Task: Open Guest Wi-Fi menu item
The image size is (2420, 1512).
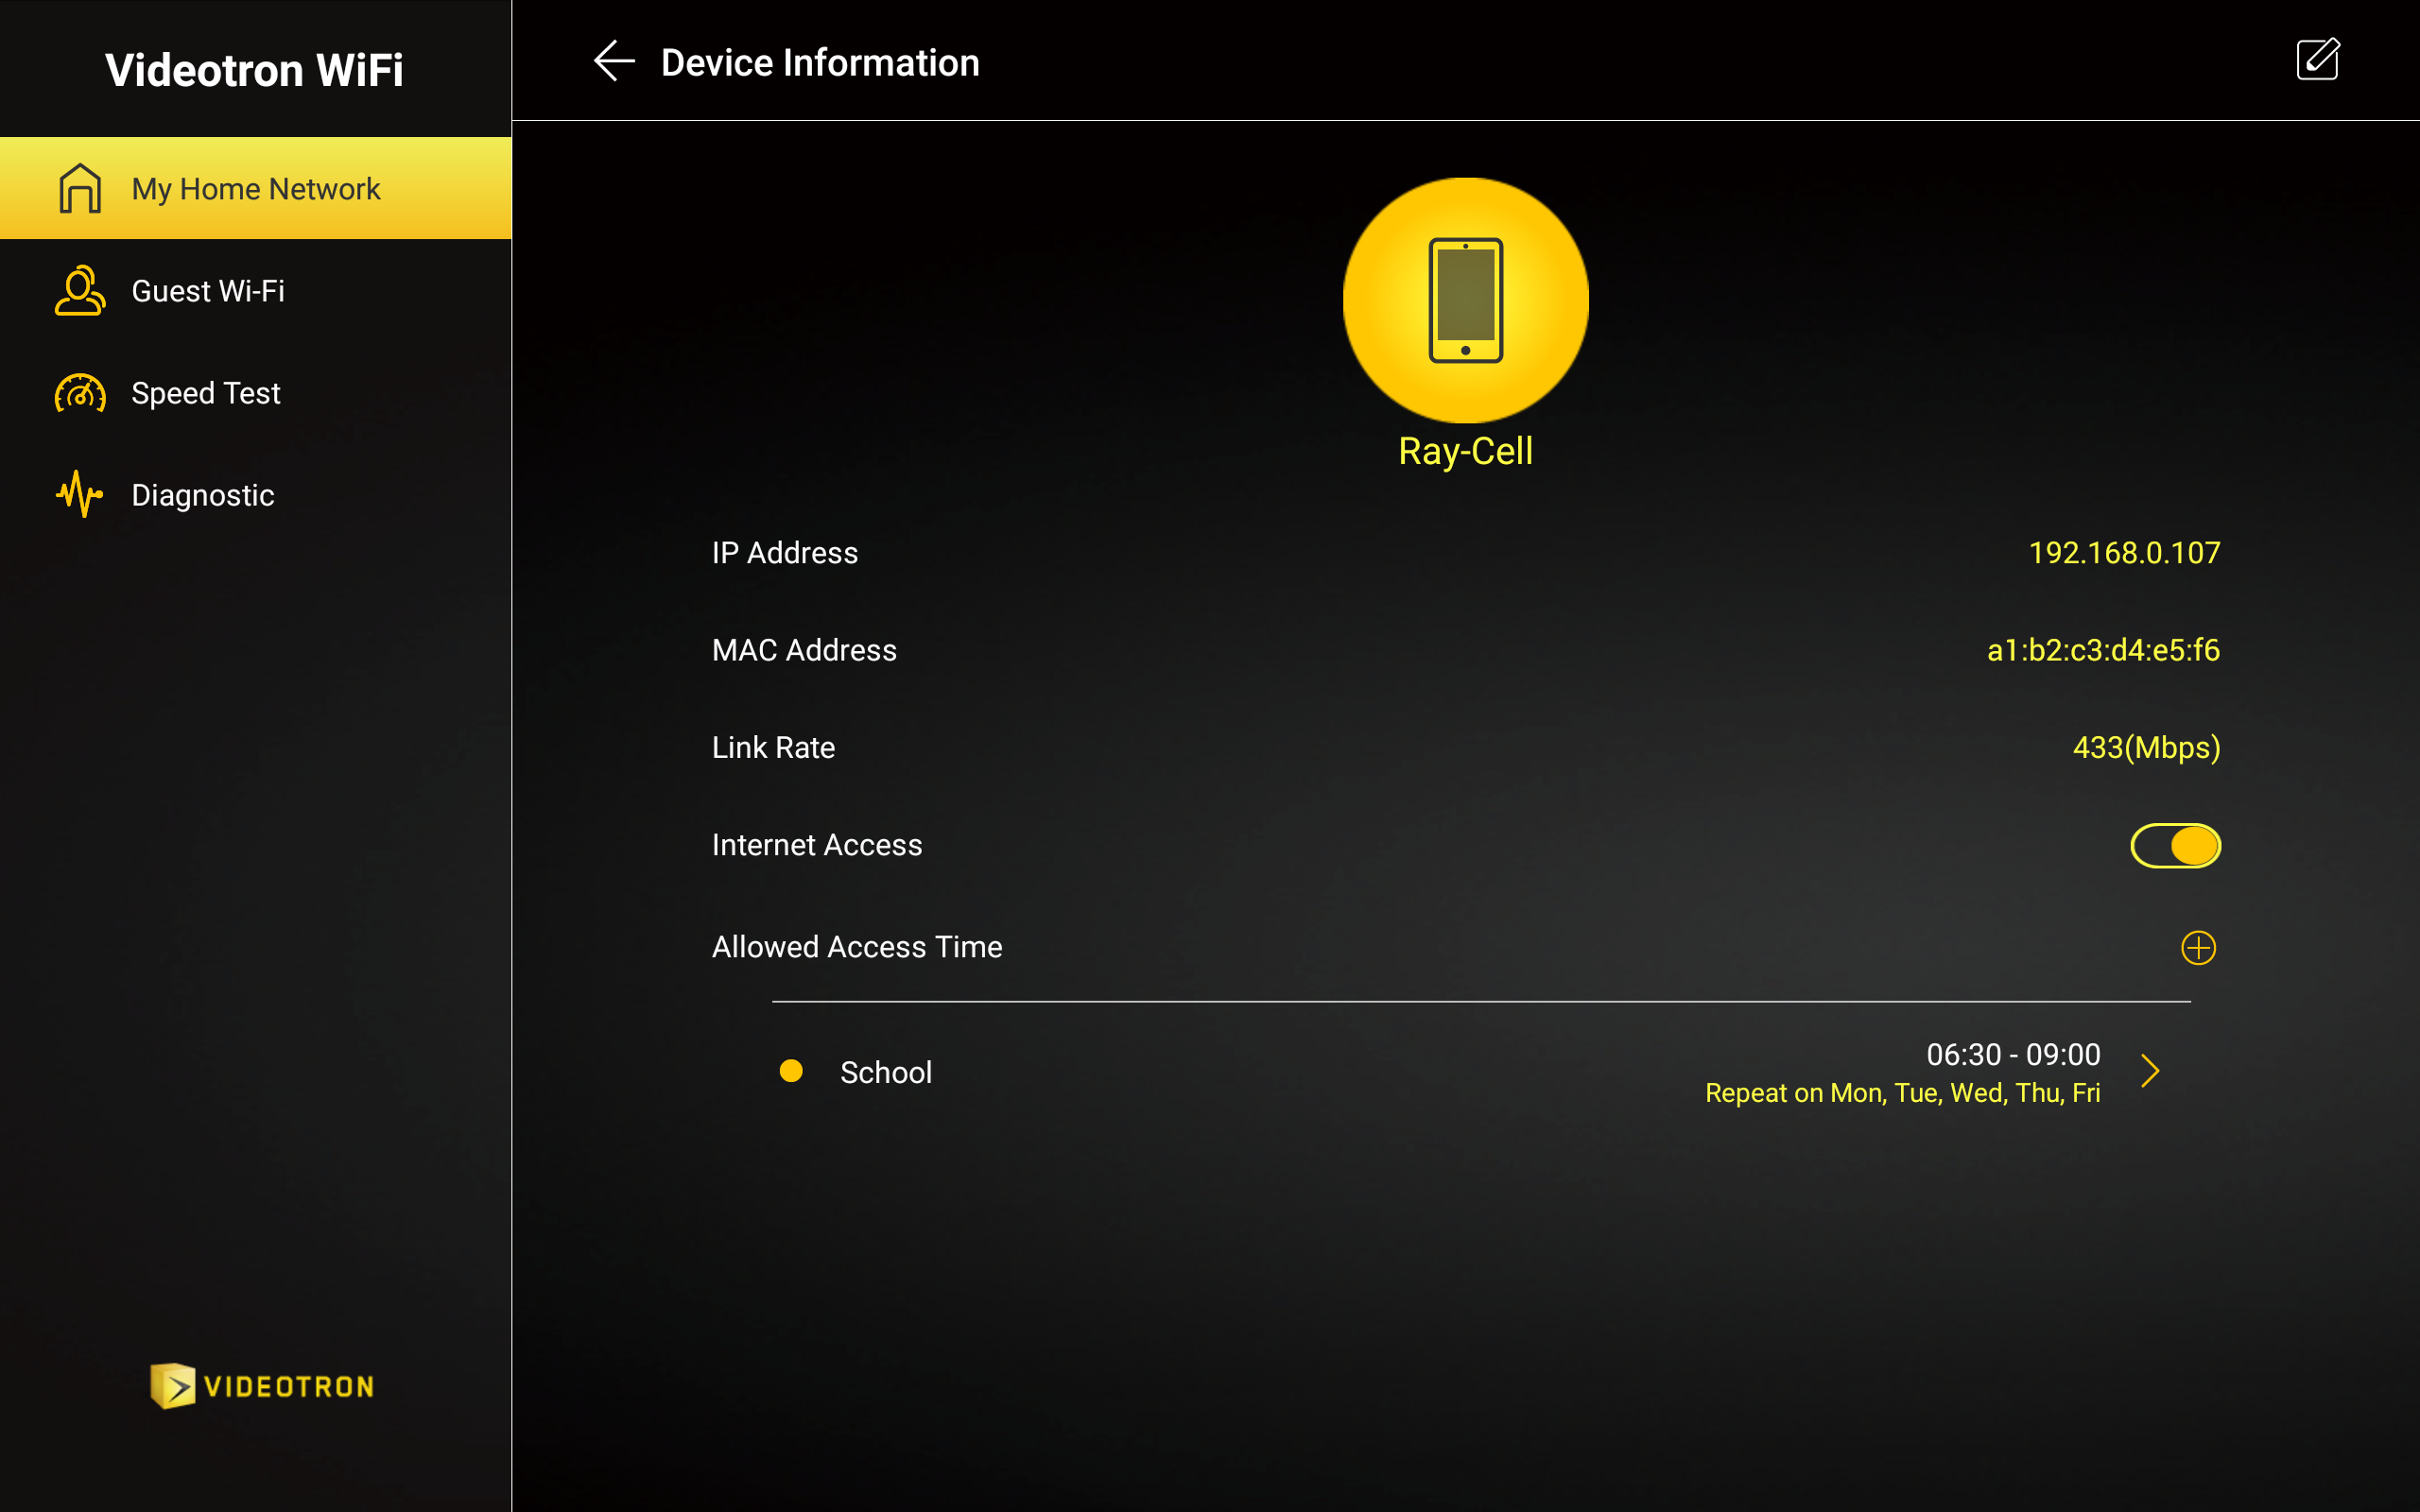Action: (256, 291)
